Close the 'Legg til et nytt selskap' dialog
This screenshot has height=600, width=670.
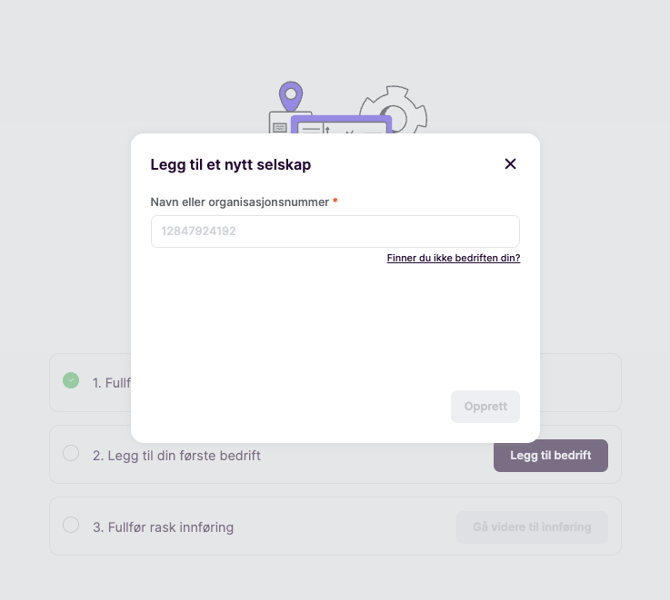510,164
